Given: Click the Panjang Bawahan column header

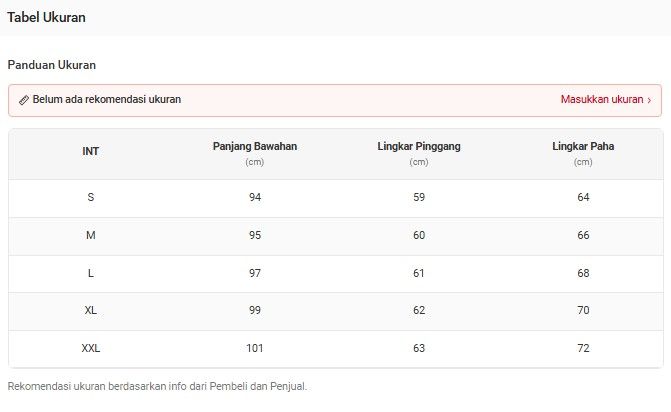Looking at the screenshot, I should coord(255,147).
